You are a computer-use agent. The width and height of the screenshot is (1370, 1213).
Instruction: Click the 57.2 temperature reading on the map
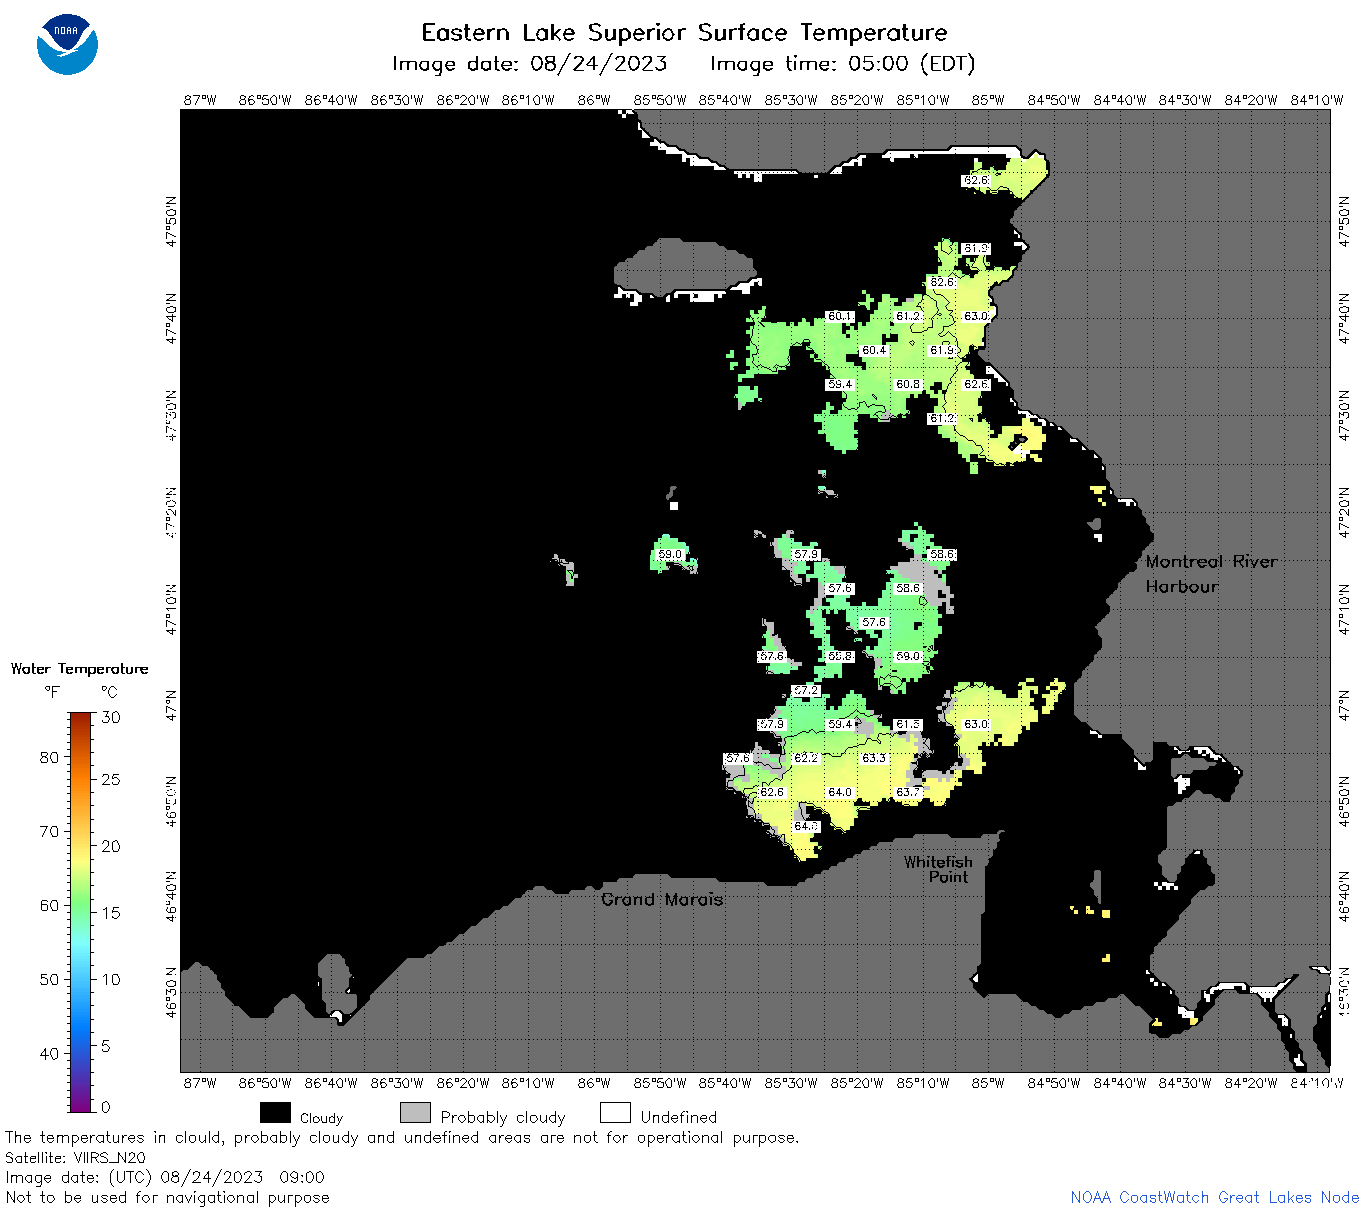[x=806, y=691]
